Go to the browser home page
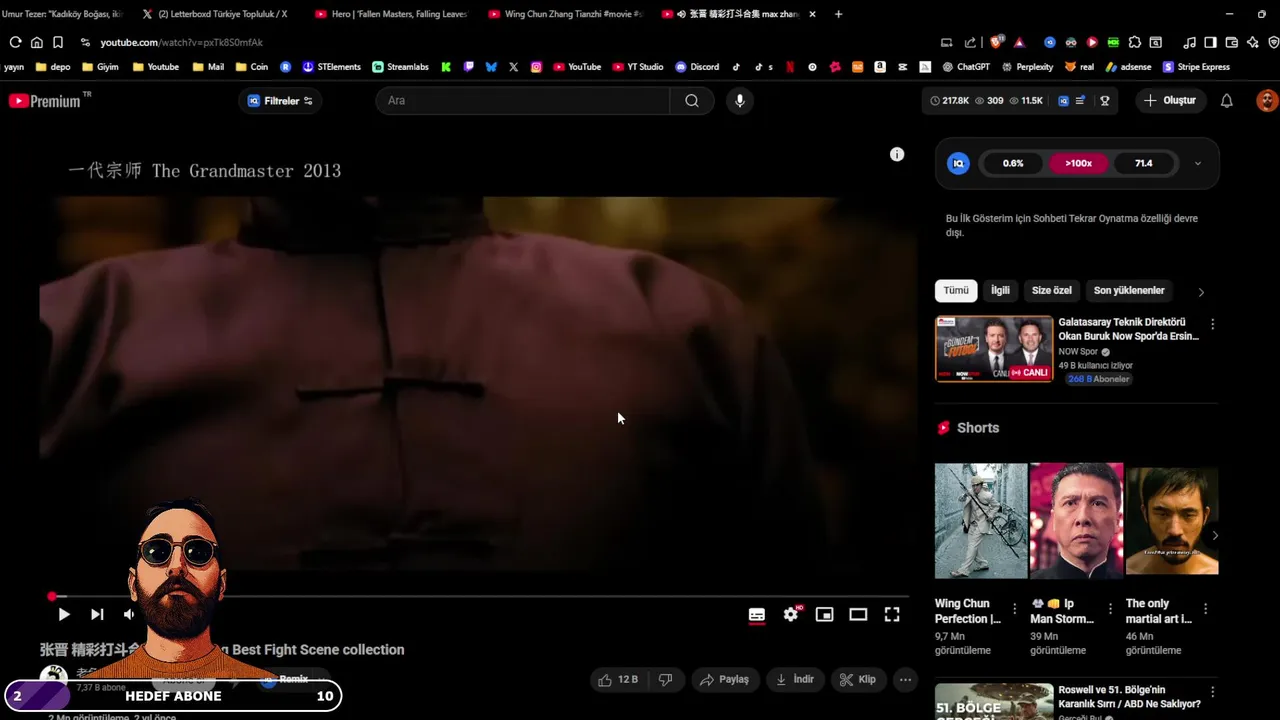The width and height of the screenshot is (1280, 720). pyautogui.click(x=37, y=42)
